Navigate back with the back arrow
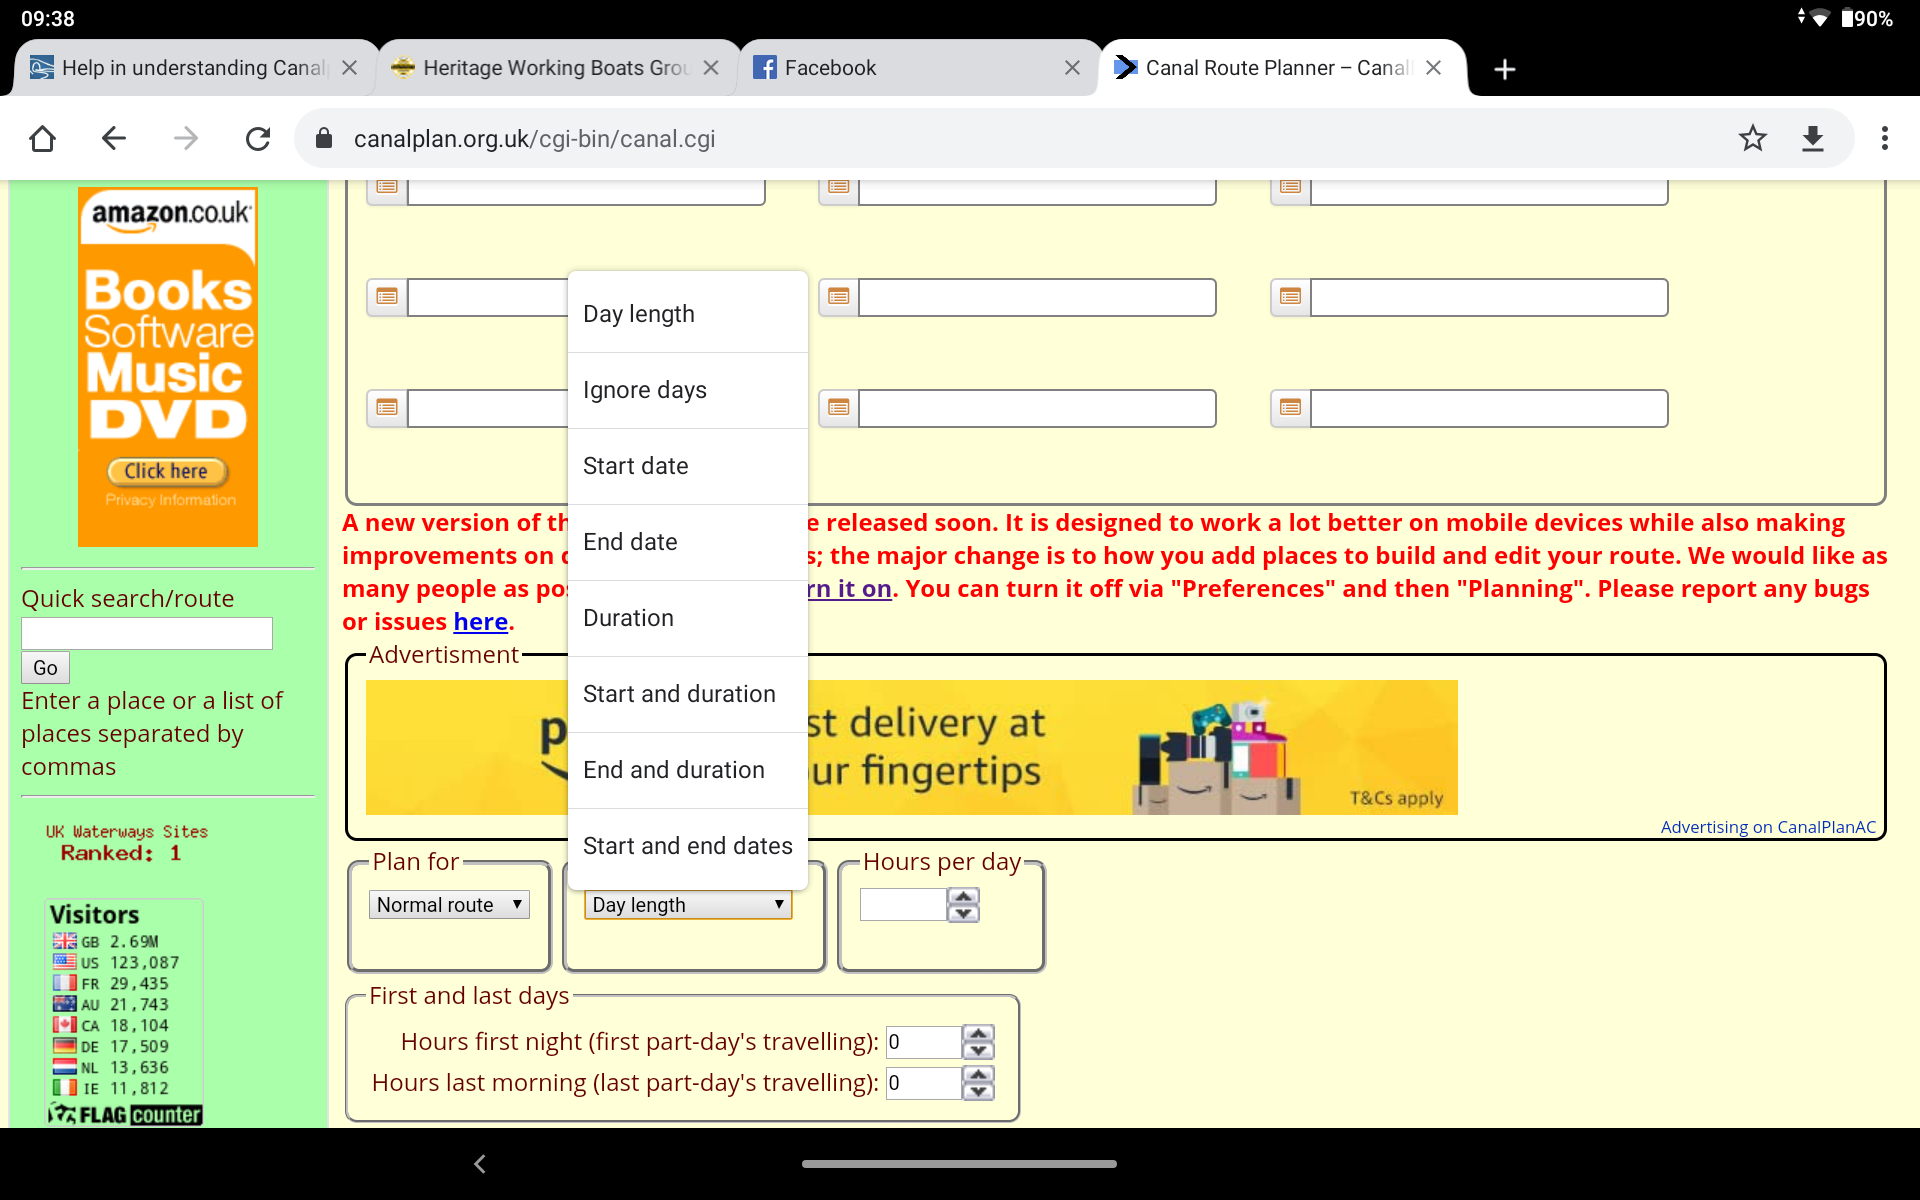The height and width of the screenshot is (1200, 1920). (x=113, y=138)
